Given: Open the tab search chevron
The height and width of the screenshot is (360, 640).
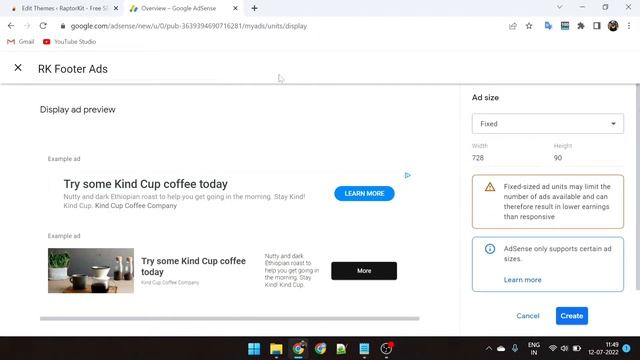Looking at the screenshot, I should (560, 7).
